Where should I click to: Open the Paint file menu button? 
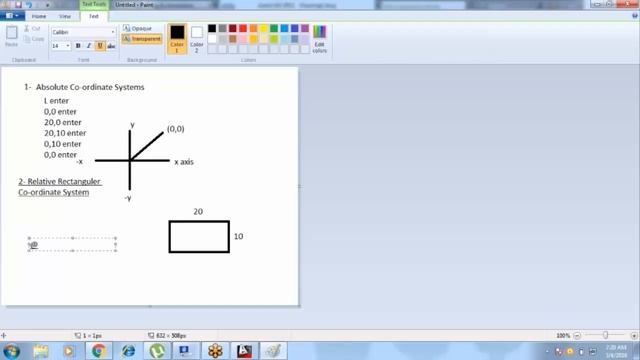pos(11,16)
